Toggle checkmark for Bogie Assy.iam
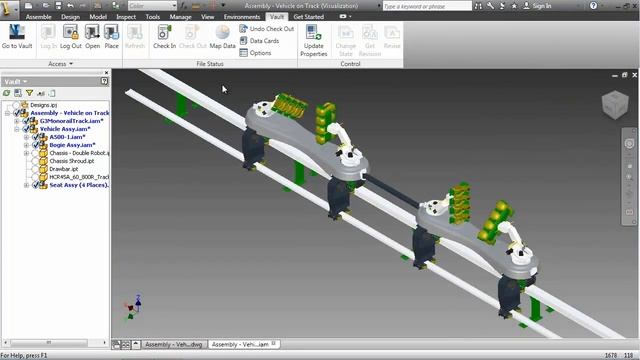This screenshot has width=640, height=360. pyautogui.click(x=35, y=145)
